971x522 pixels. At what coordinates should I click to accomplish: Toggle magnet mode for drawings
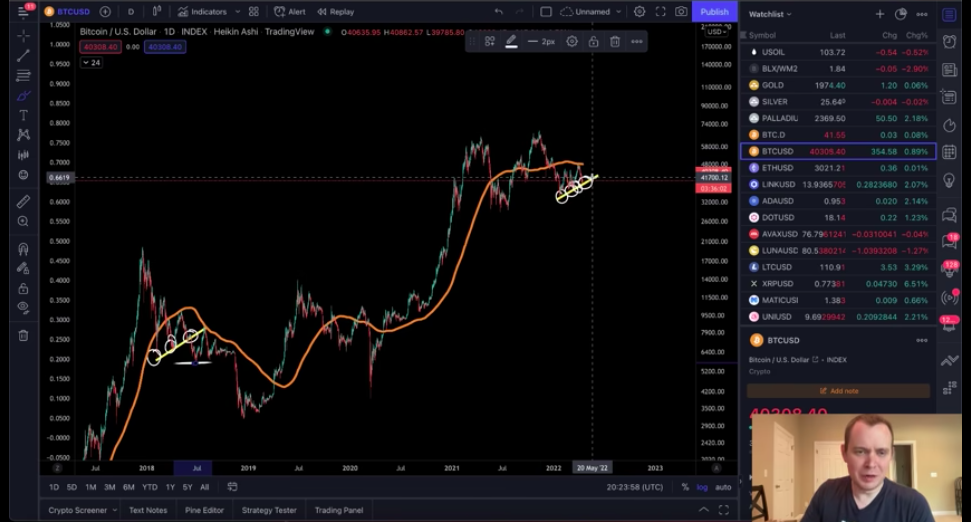(24, 249)
